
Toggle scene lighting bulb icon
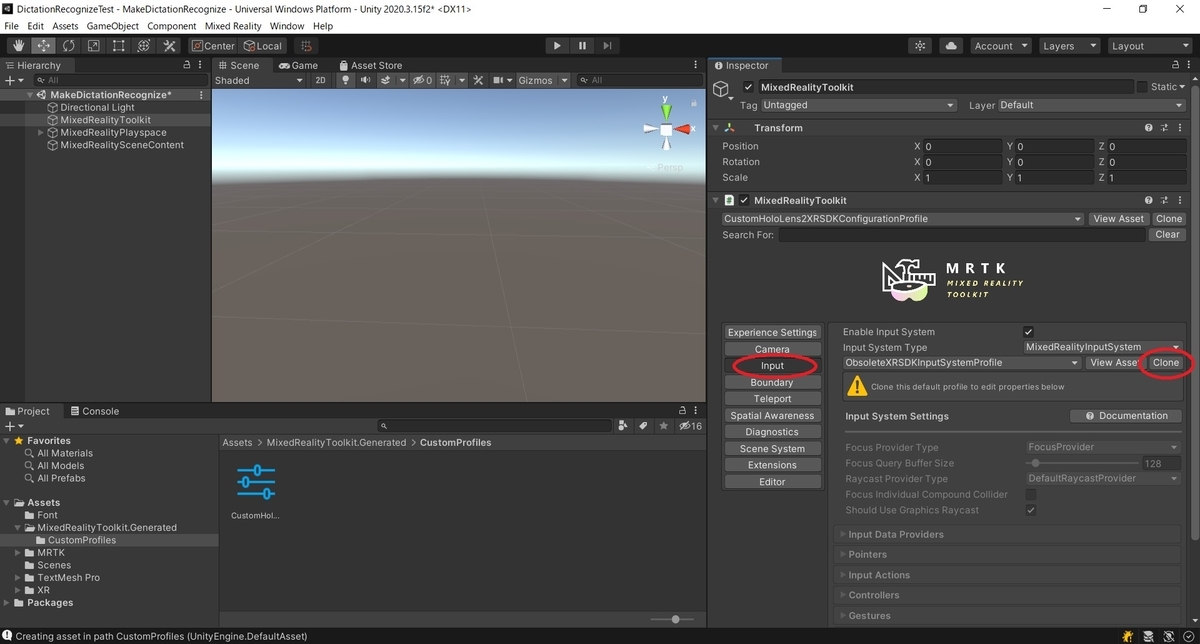coord(346,80)
